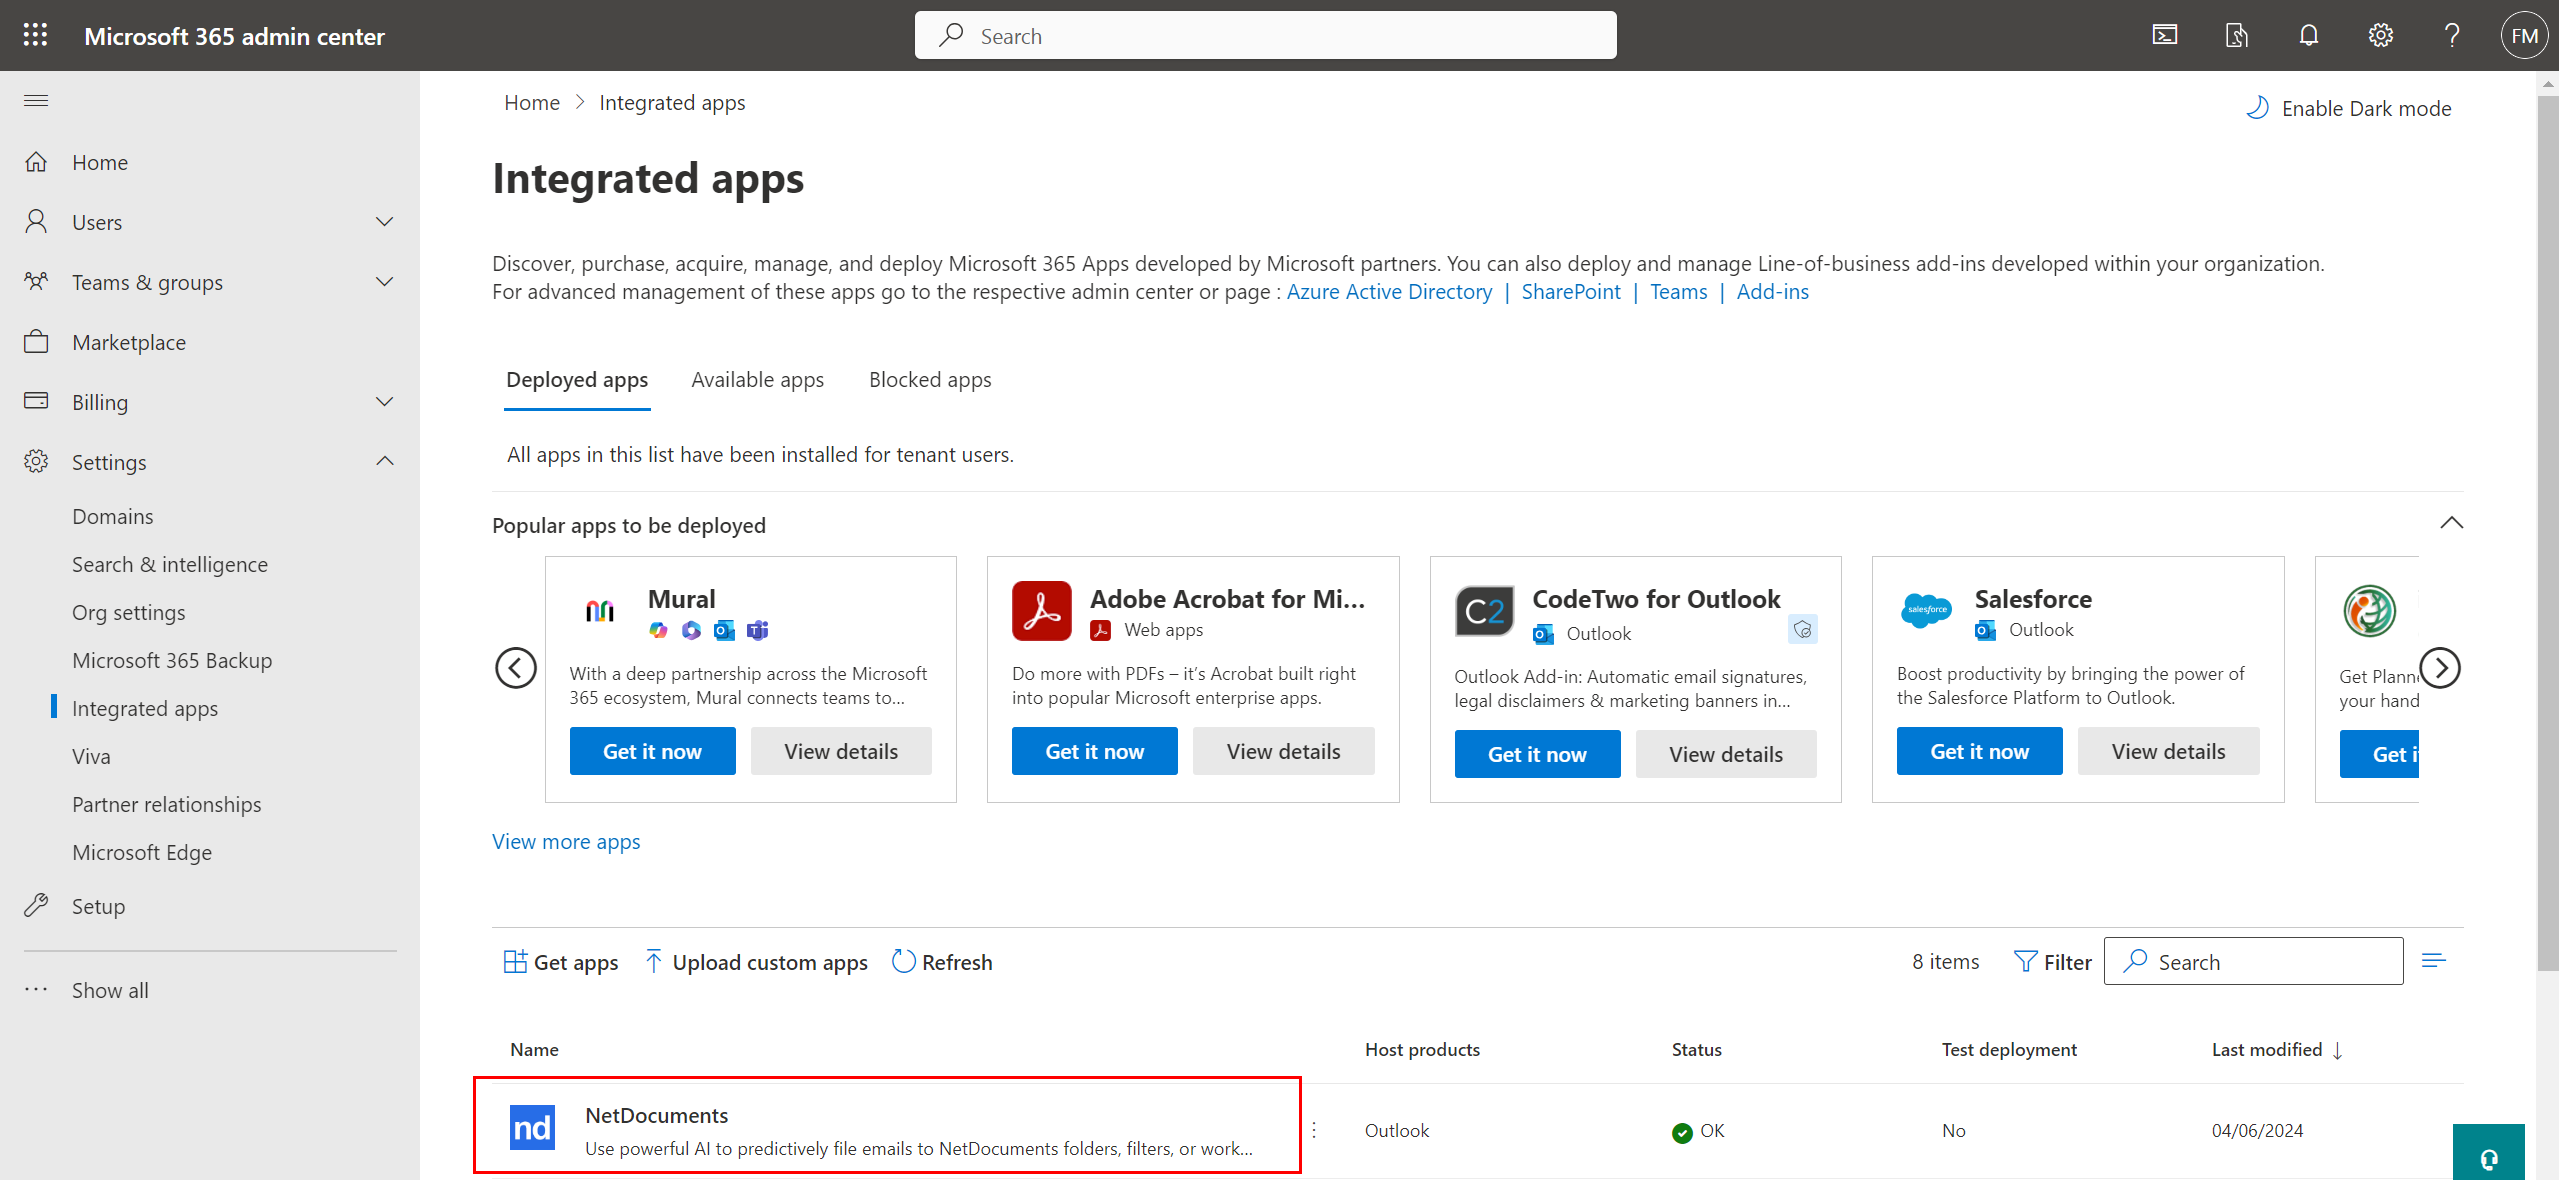
Task: Open the settings gear in header
Action: point(2381,36)
